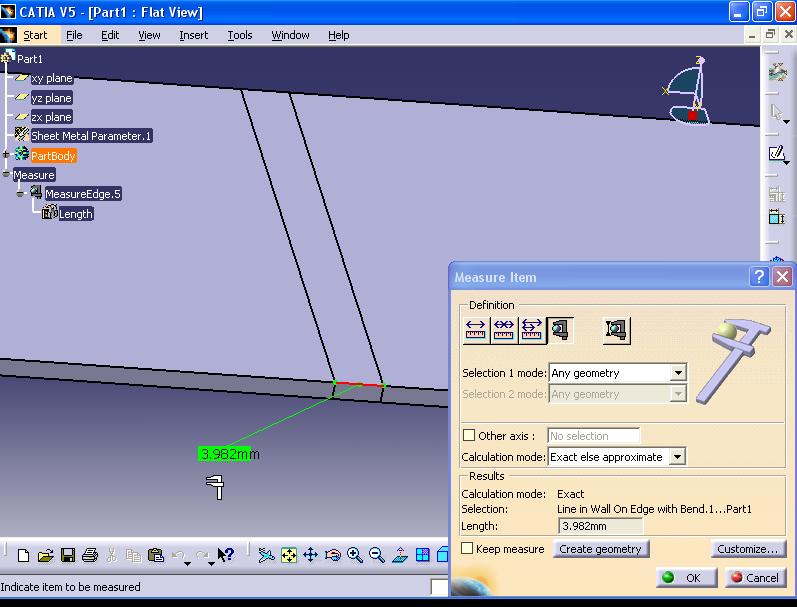797x607 pixels.
Task: Select the Pan tool icon
Action: 311,555
